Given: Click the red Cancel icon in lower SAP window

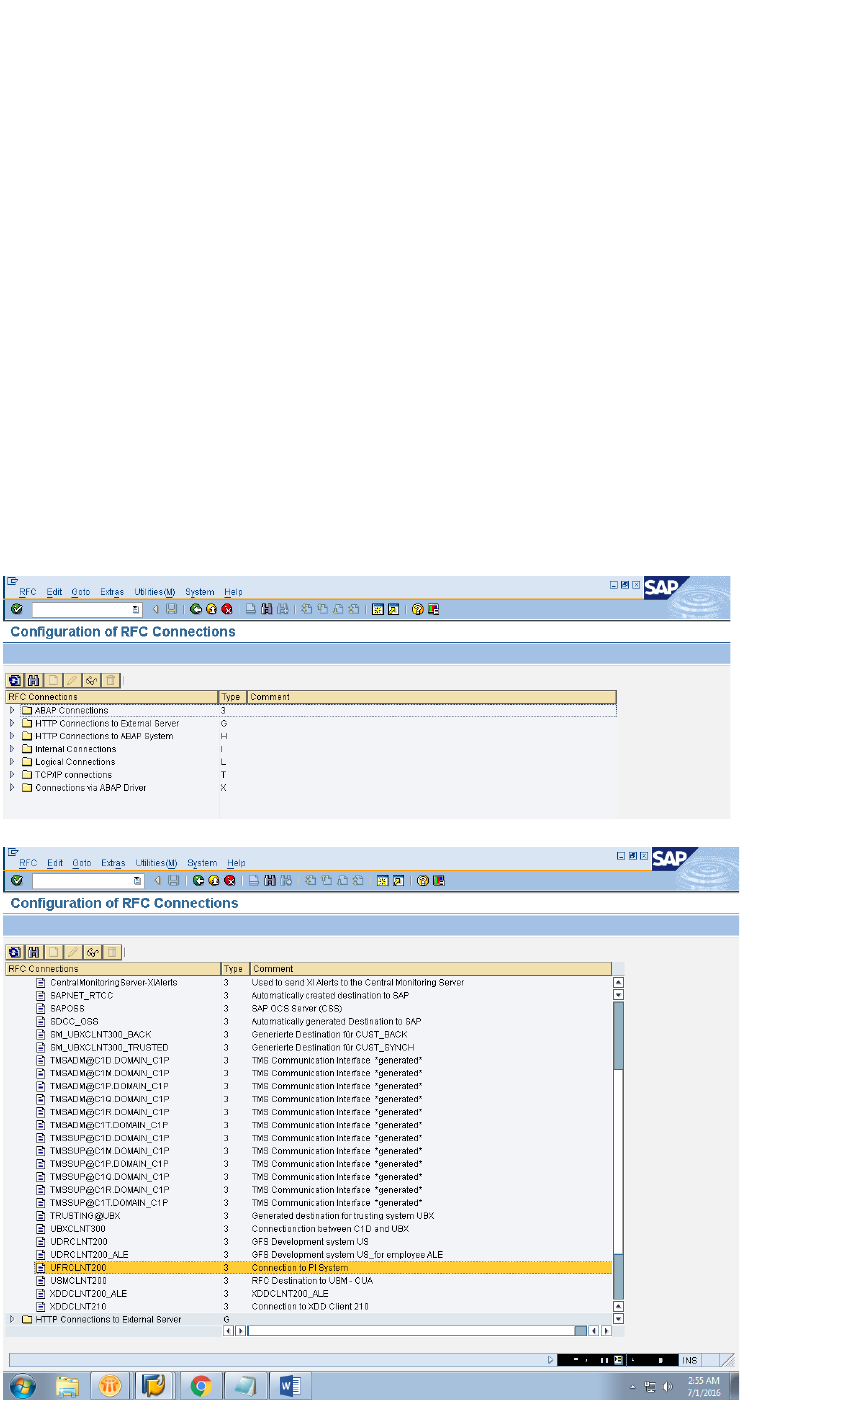Looking at the screenshot, I should click(x=229, y=880).
